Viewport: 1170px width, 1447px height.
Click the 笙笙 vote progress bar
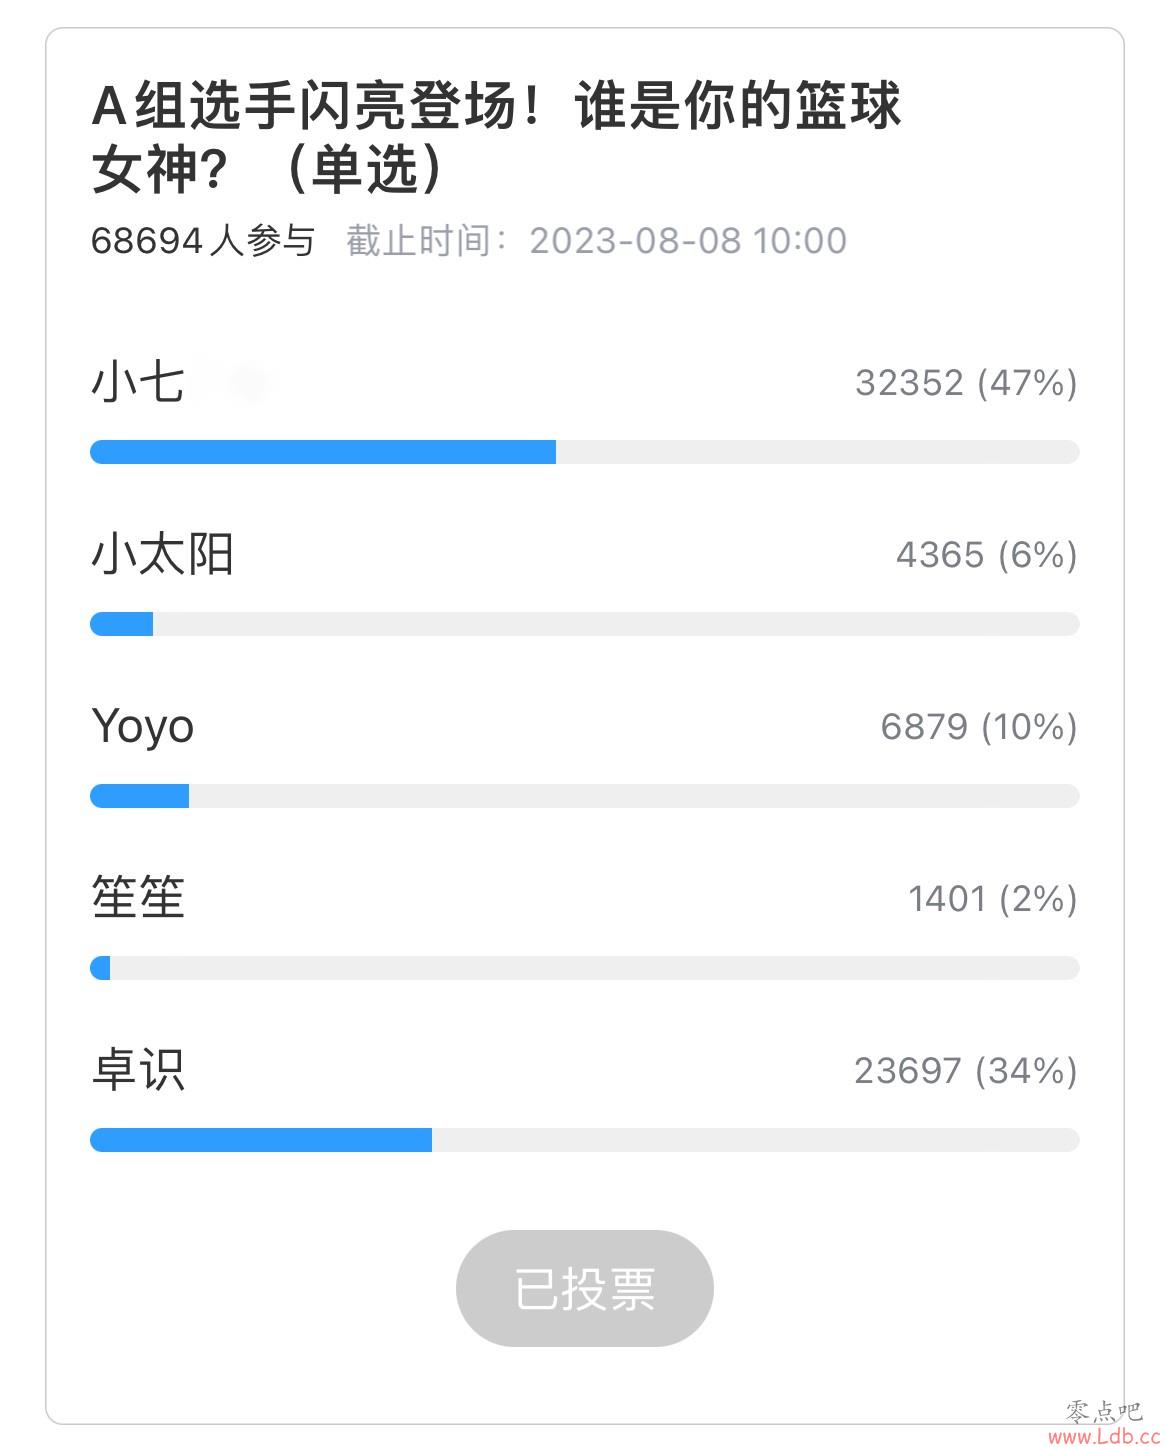point(584,968)
